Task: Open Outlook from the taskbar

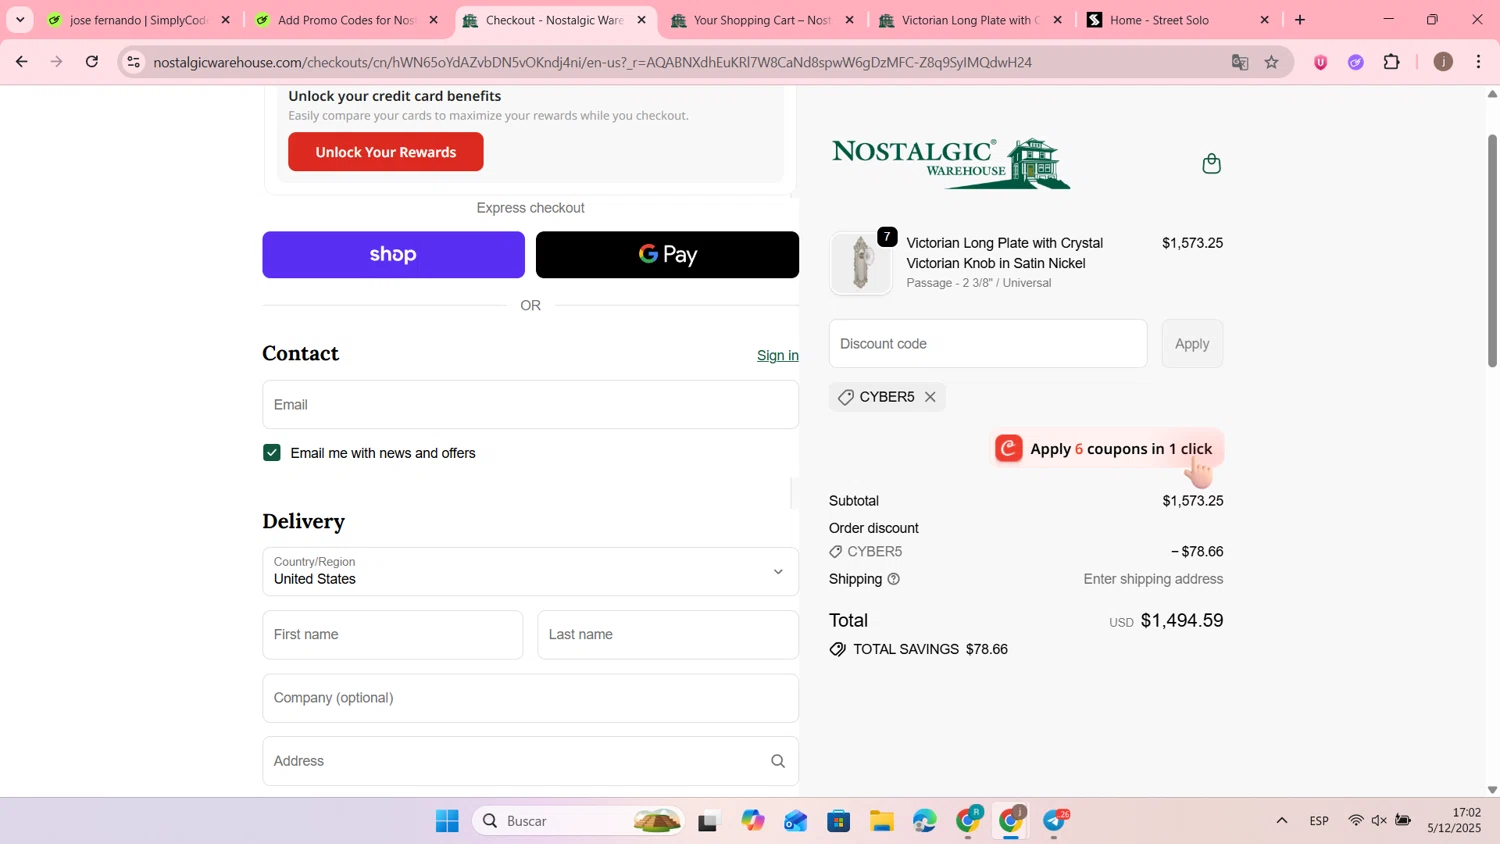Action: (795, 821)
